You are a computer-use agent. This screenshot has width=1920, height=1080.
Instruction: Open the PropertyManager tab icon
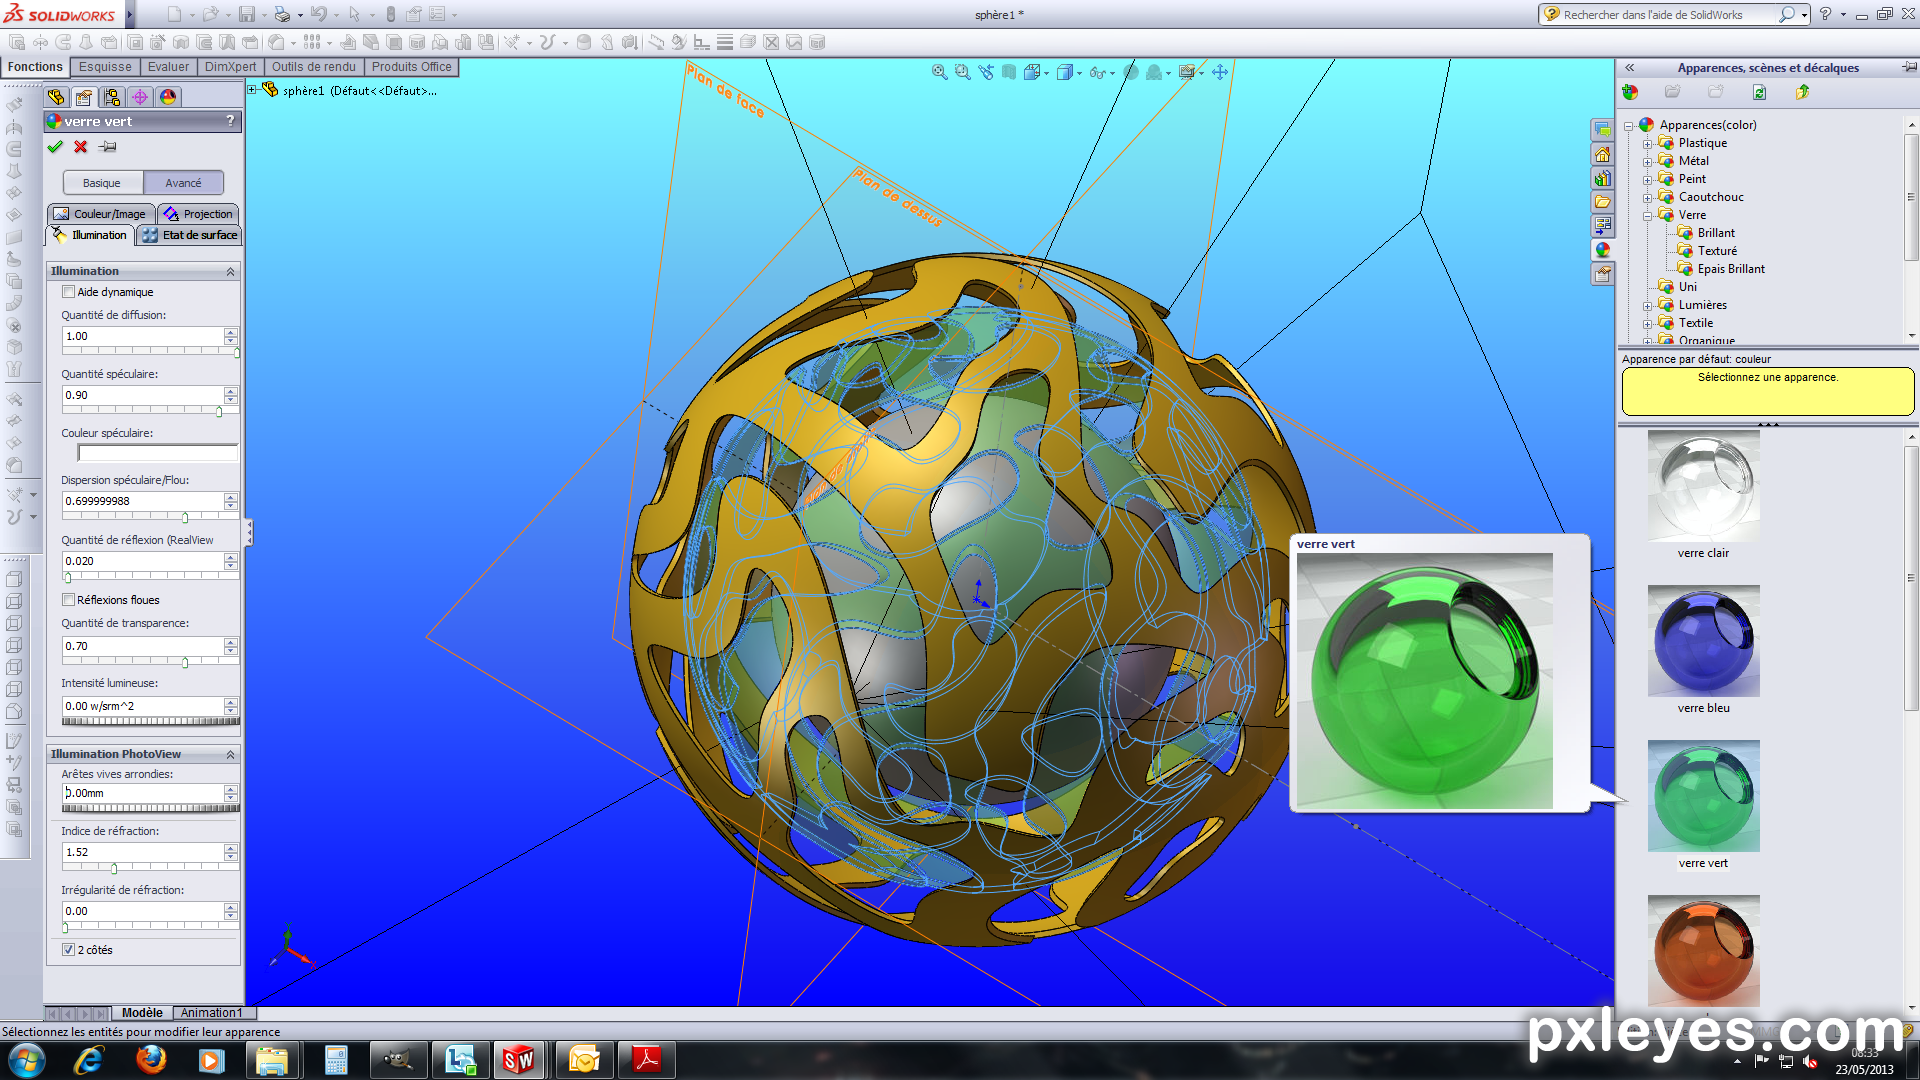point(84,97)
